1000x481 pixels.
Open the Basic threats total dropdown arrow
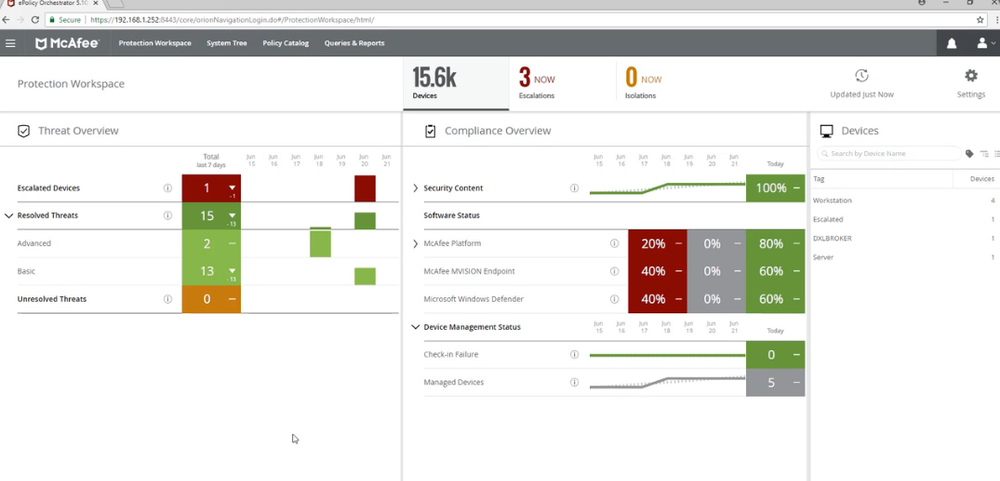coord(232,271)
